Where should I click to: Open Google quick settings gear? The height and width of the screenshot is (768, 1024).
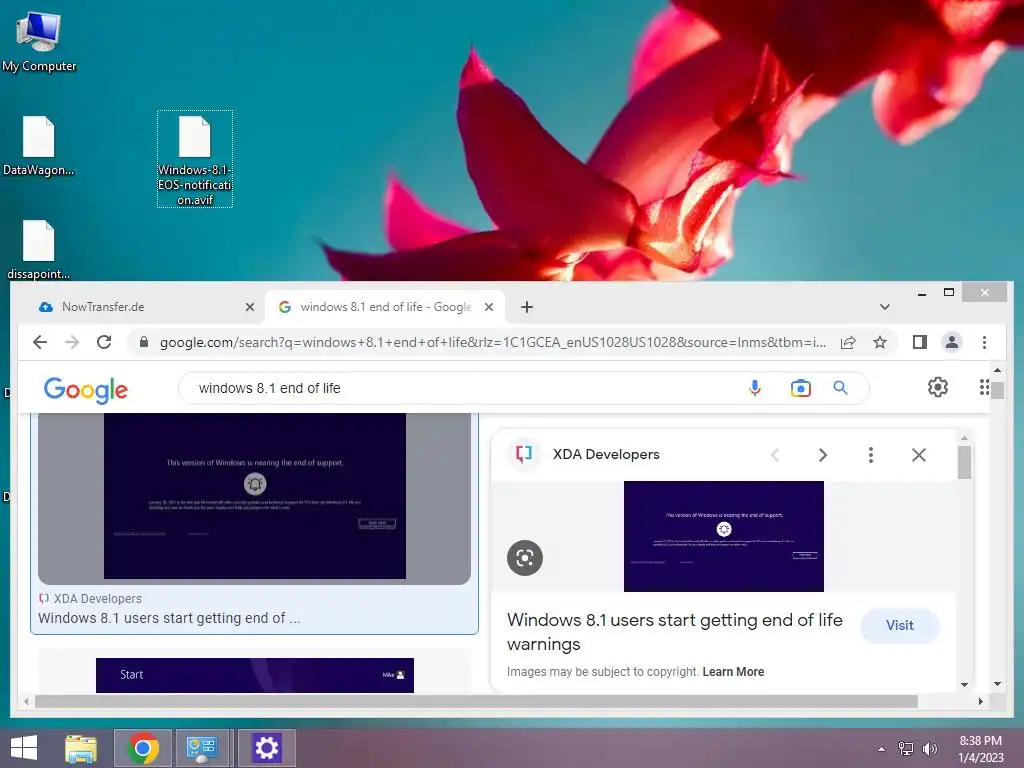coord(938,387)
